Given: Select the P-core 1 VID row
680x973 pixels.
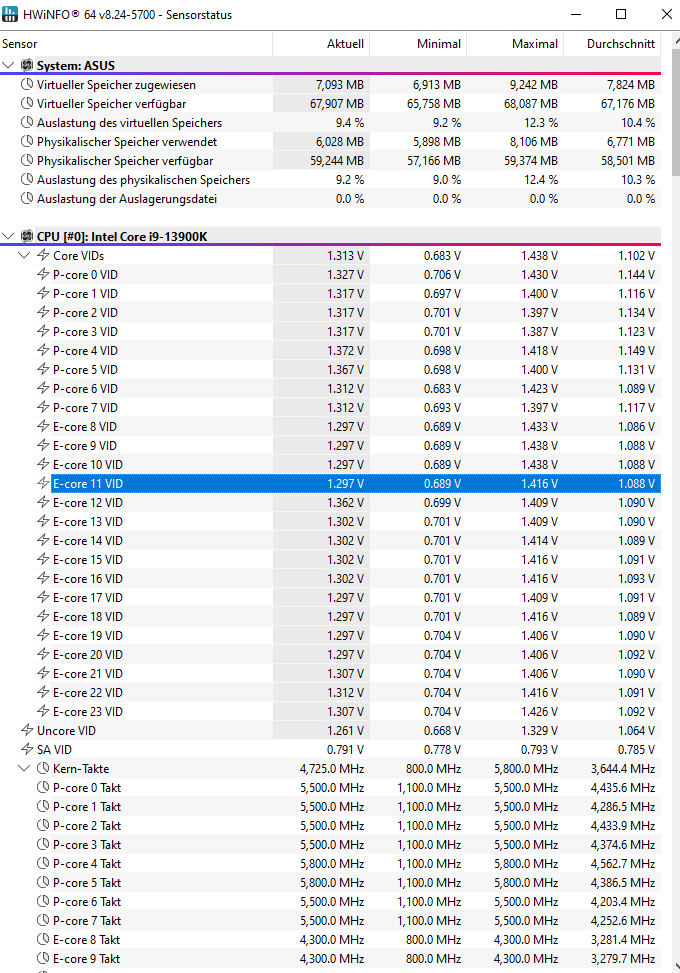Looking at the screenshot, I should (x=330, y=294).
